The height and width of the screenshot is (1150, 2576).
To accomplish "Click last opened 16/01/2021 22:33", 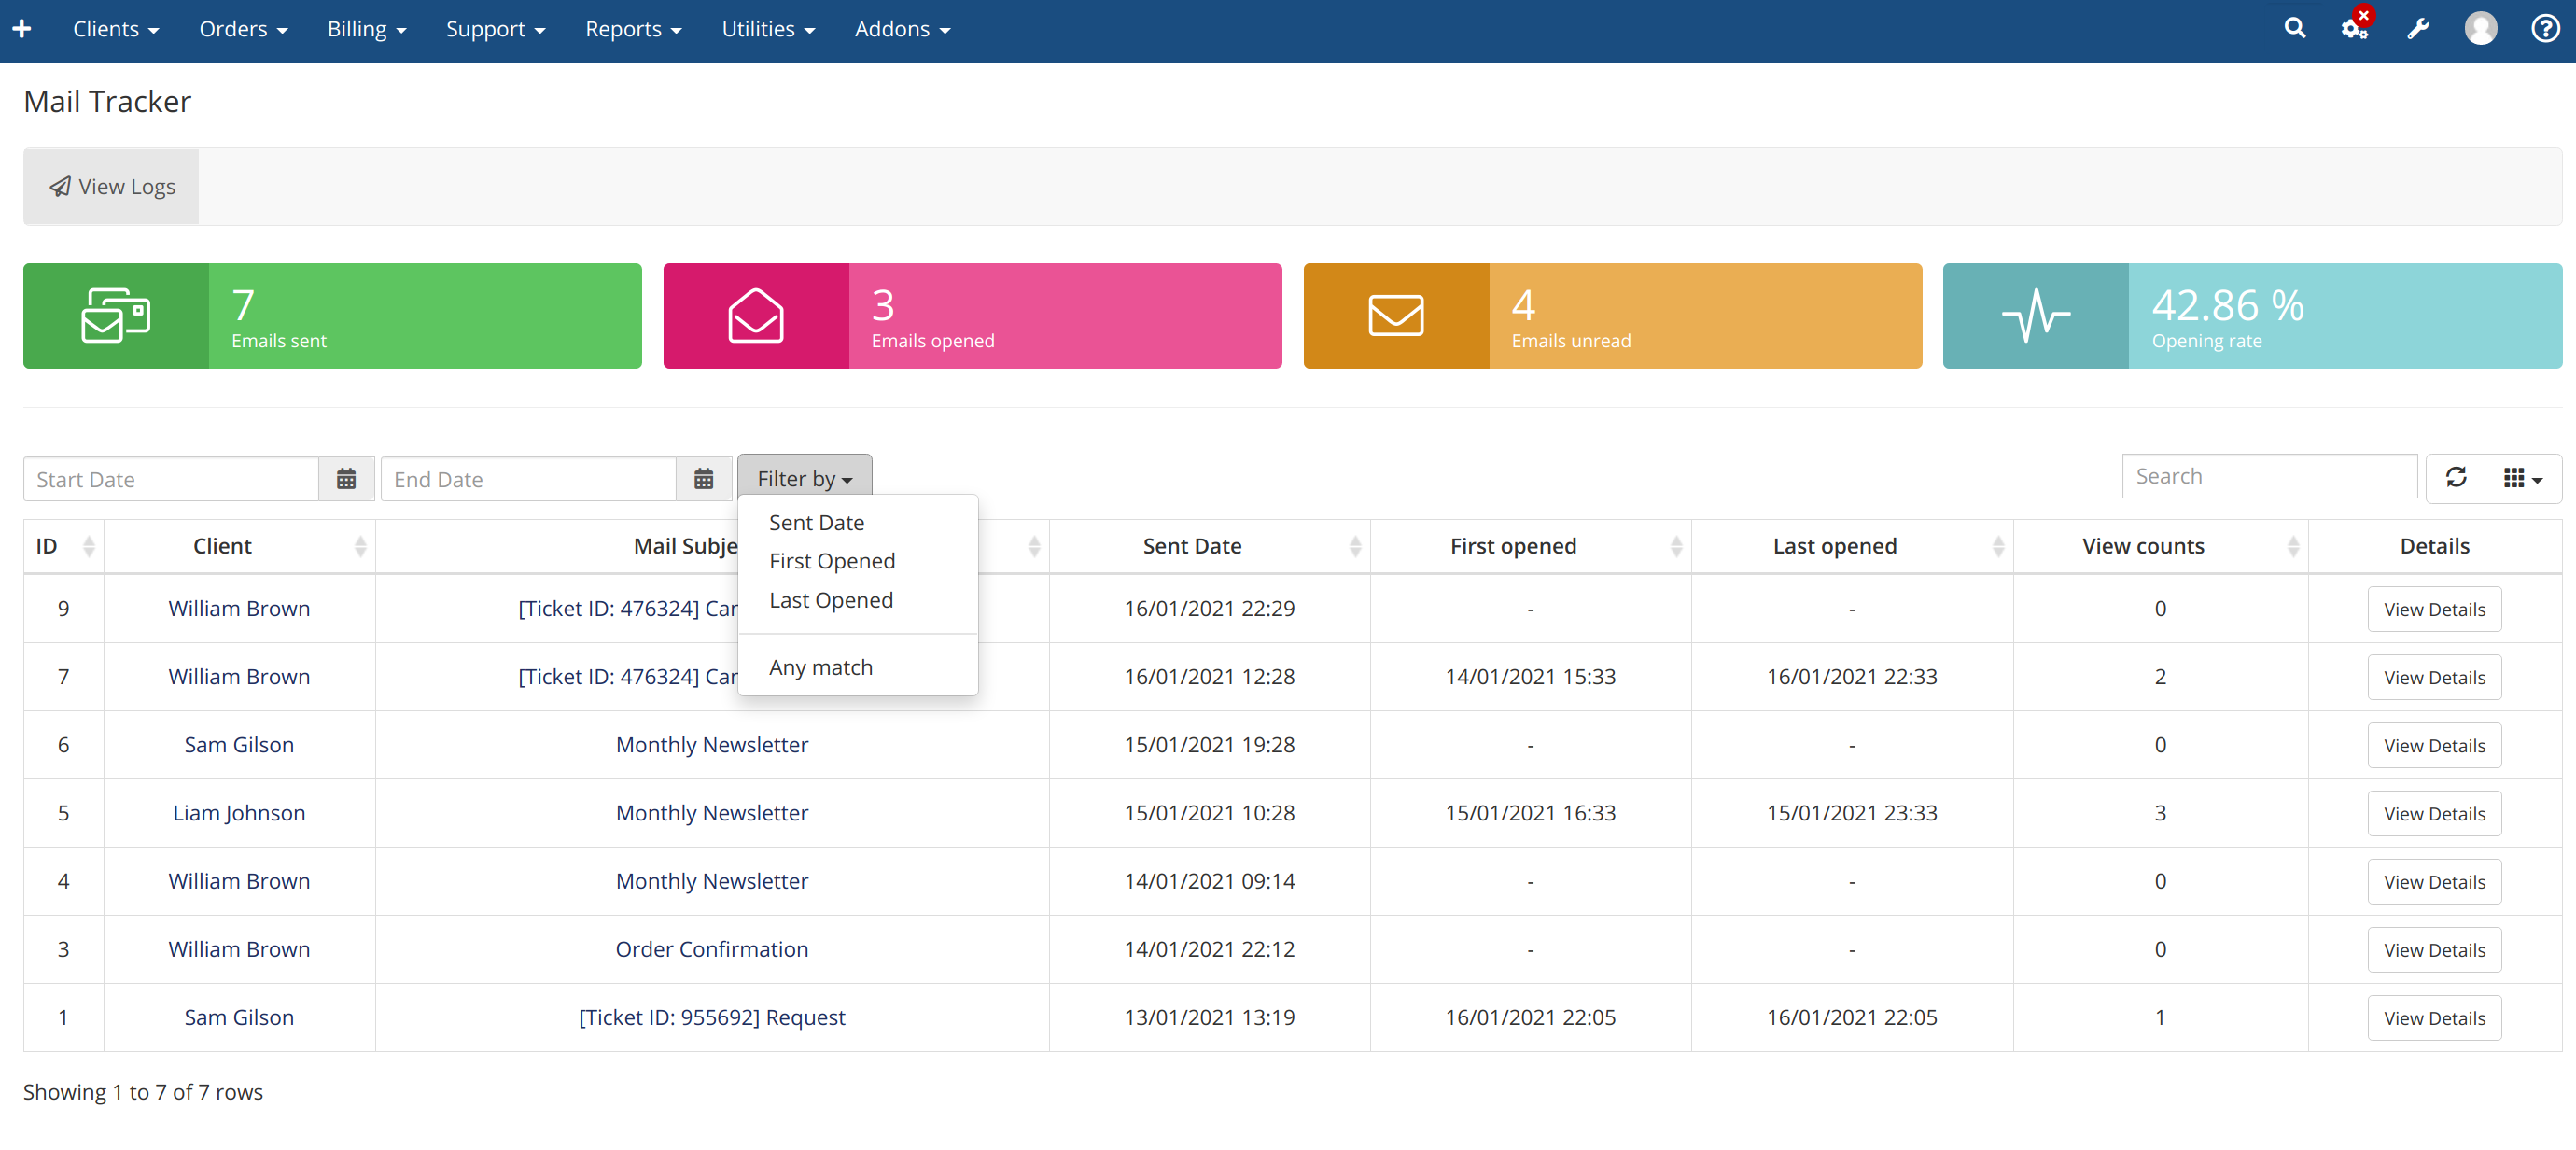I will (x=1851, y=677).
